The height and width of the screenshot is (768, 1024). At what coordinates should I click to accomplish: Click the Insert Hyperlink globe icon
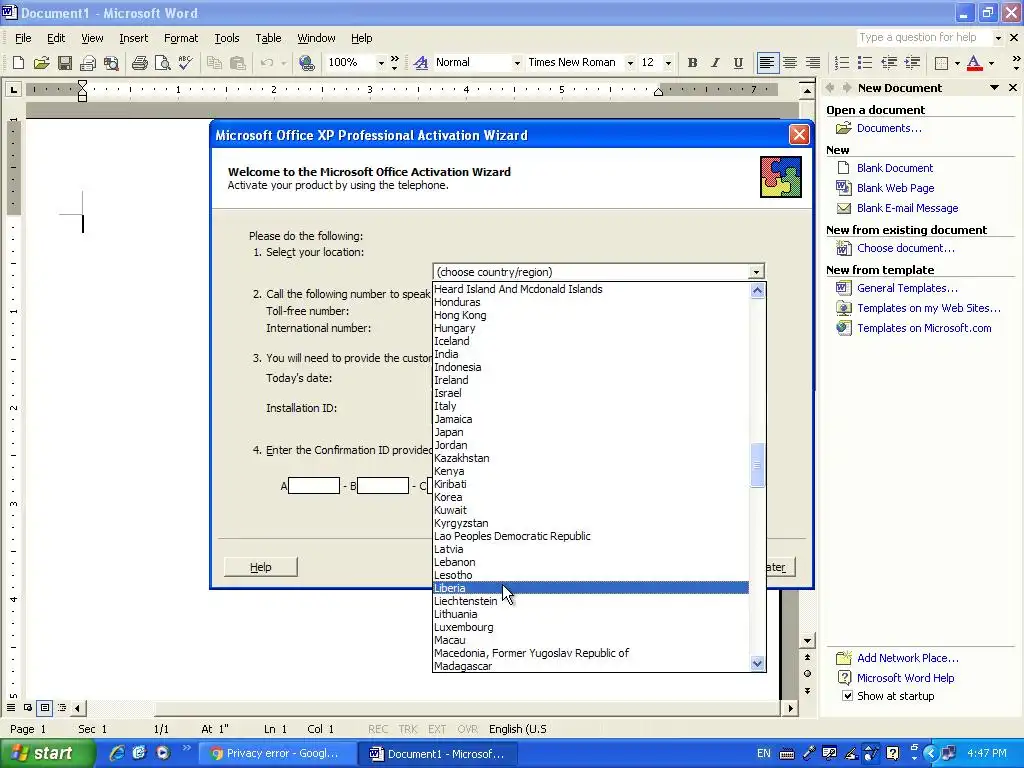(x=306, y=63)
